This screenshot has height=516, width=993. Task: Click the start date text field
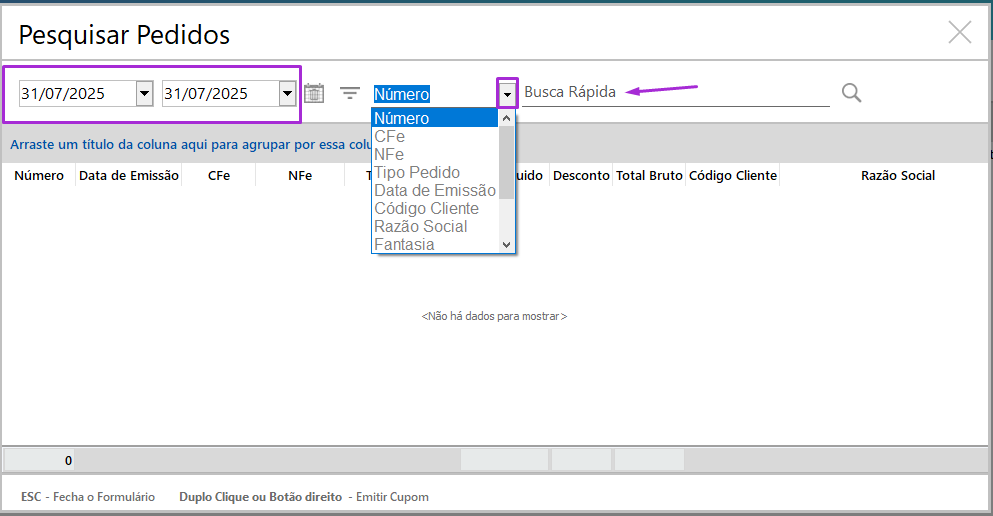point(76,94)
